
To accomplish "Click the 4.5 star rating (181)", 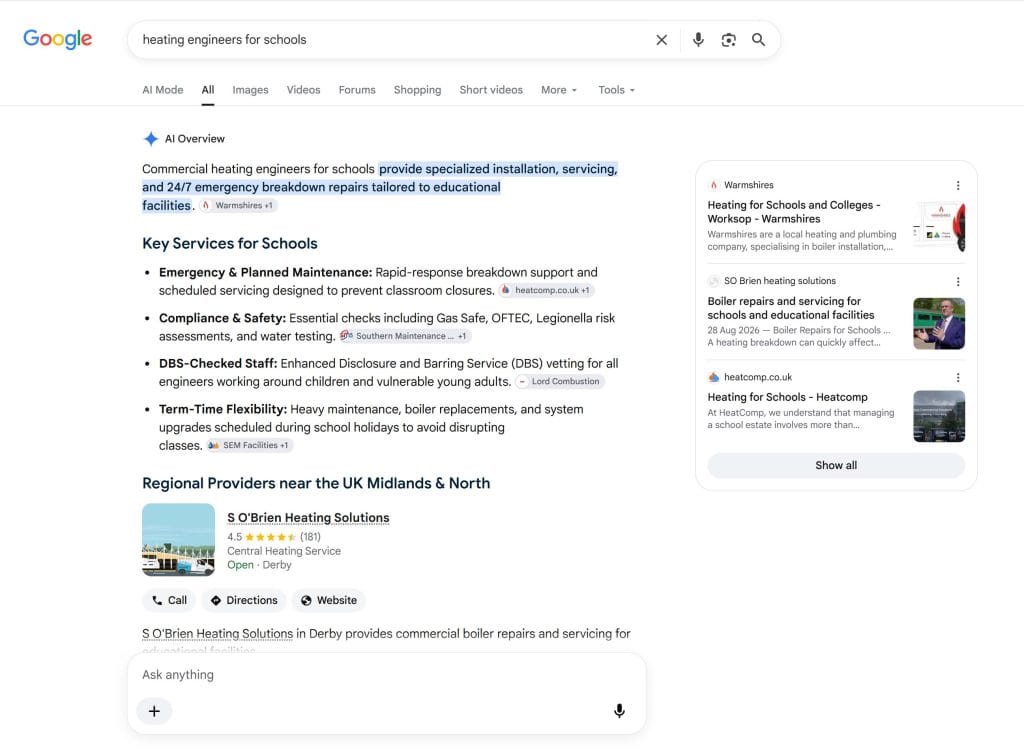I will coord(274,537).
